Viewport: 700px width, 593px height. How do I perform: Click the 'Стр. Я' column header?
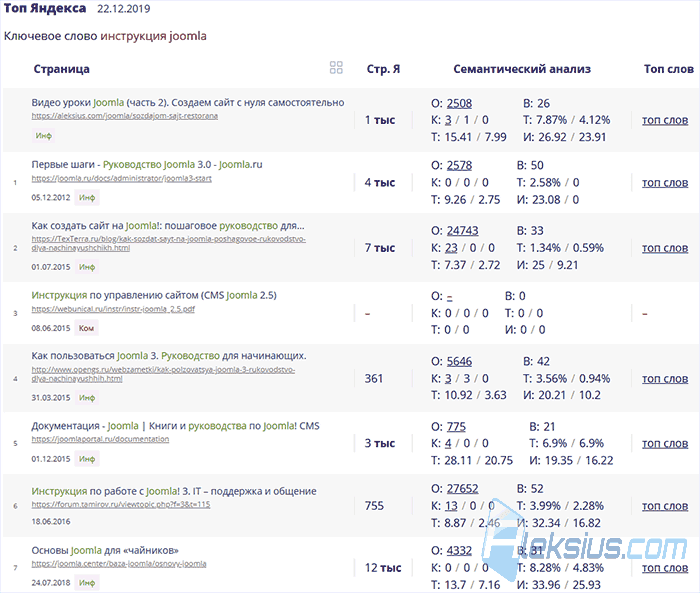pos(383,69)
